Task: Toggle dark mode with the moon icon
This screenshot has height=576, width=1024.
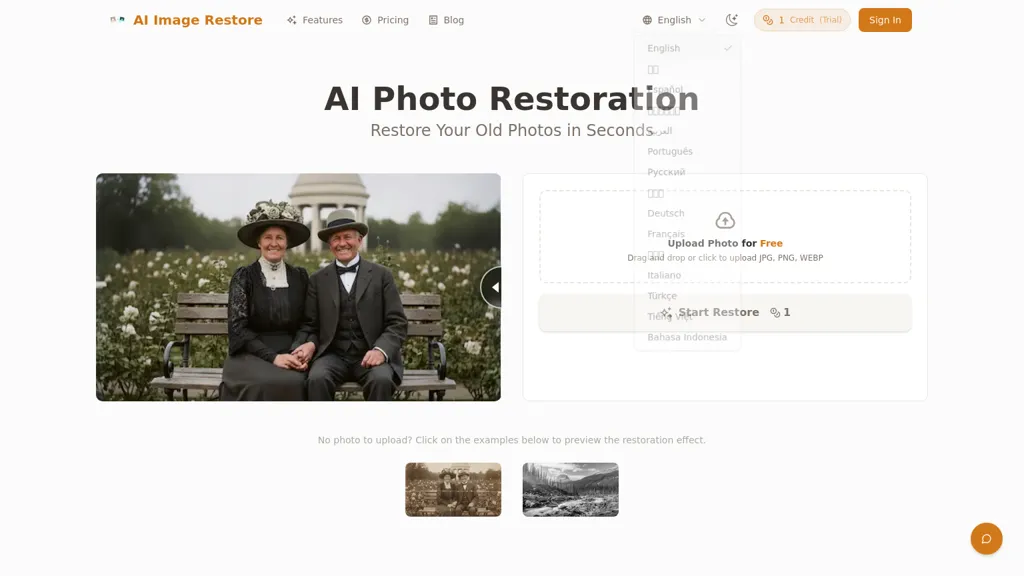Action: coord(731,20)
